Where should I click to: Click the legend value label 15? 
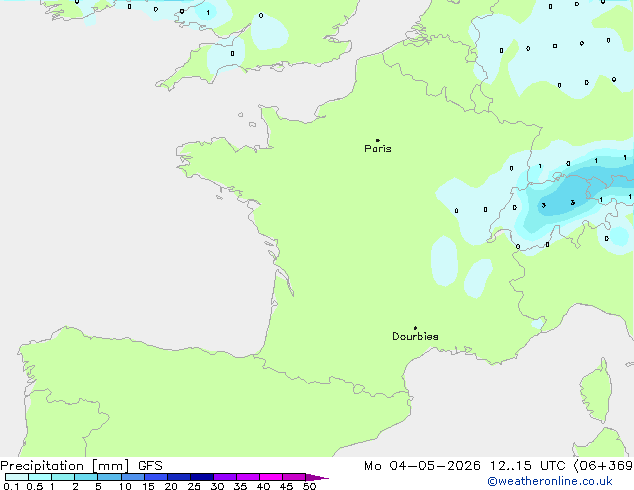coord(148,486)
